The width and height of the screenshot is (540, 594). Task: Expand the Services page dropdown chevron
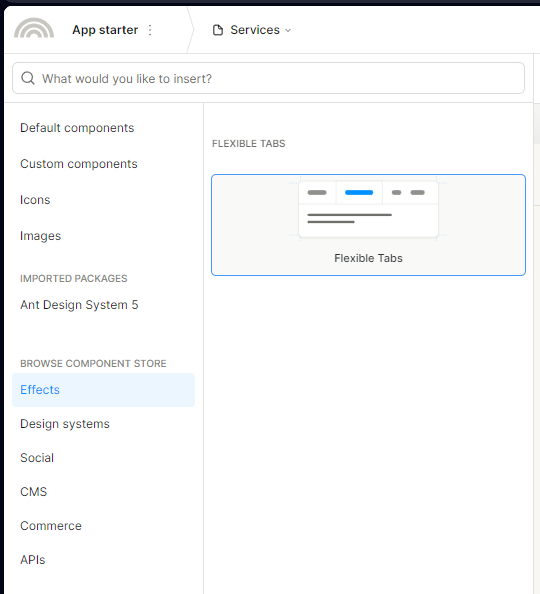[x=288, y=30]
